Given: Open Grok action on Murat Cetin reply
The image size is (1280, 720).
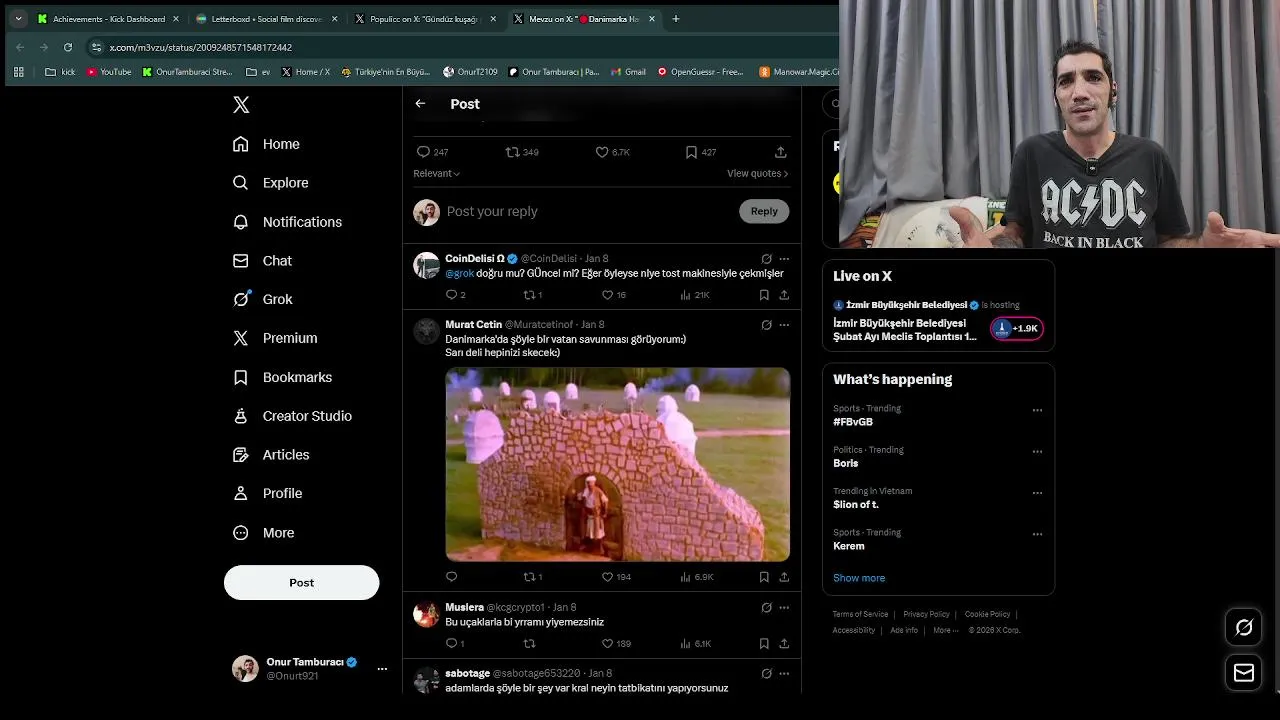Looking at the screenshot, I should 766,325.
